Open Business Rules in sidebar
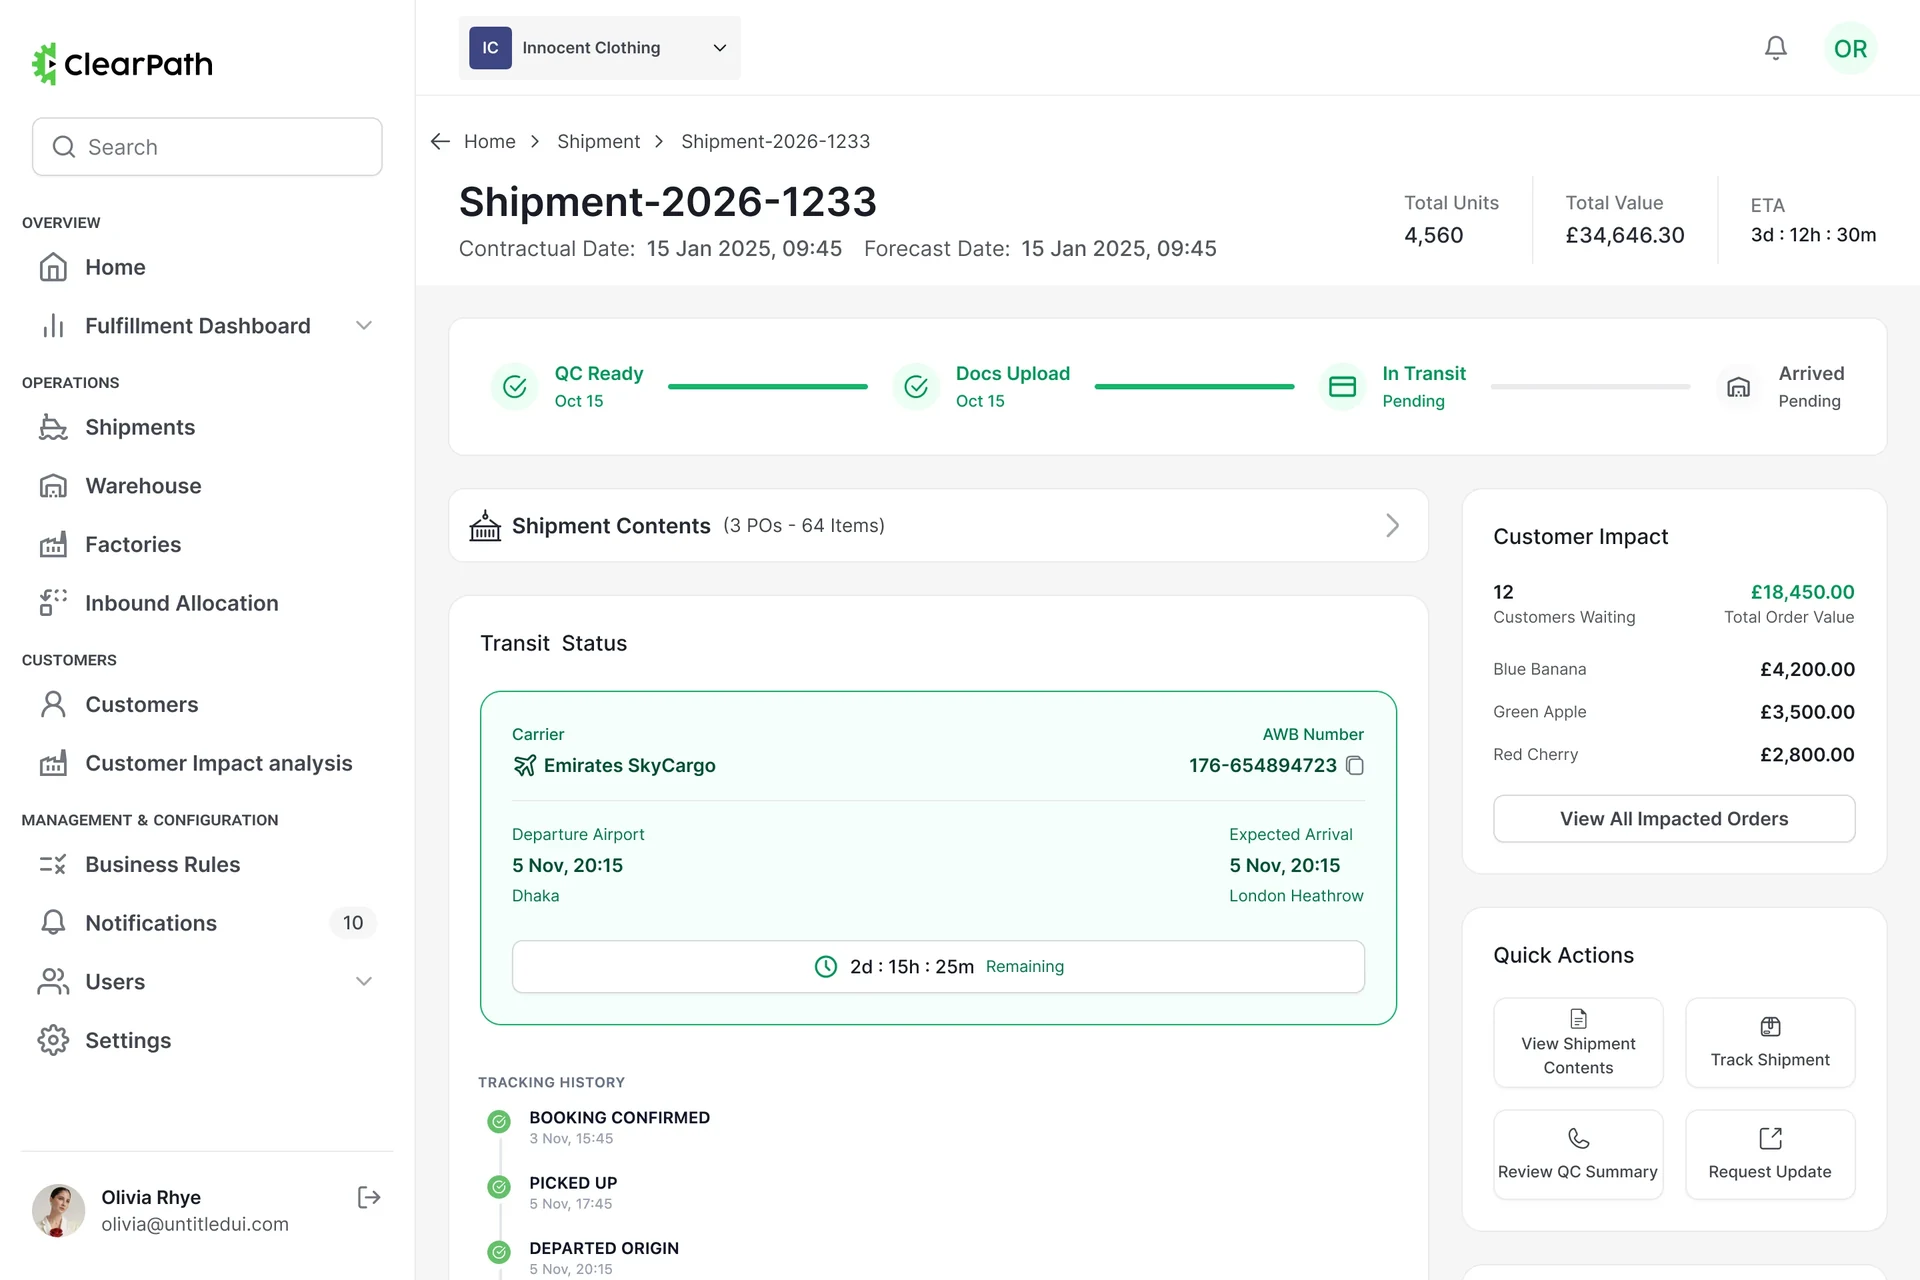The image size is (1920, 1280). click(x=206, y=864)
